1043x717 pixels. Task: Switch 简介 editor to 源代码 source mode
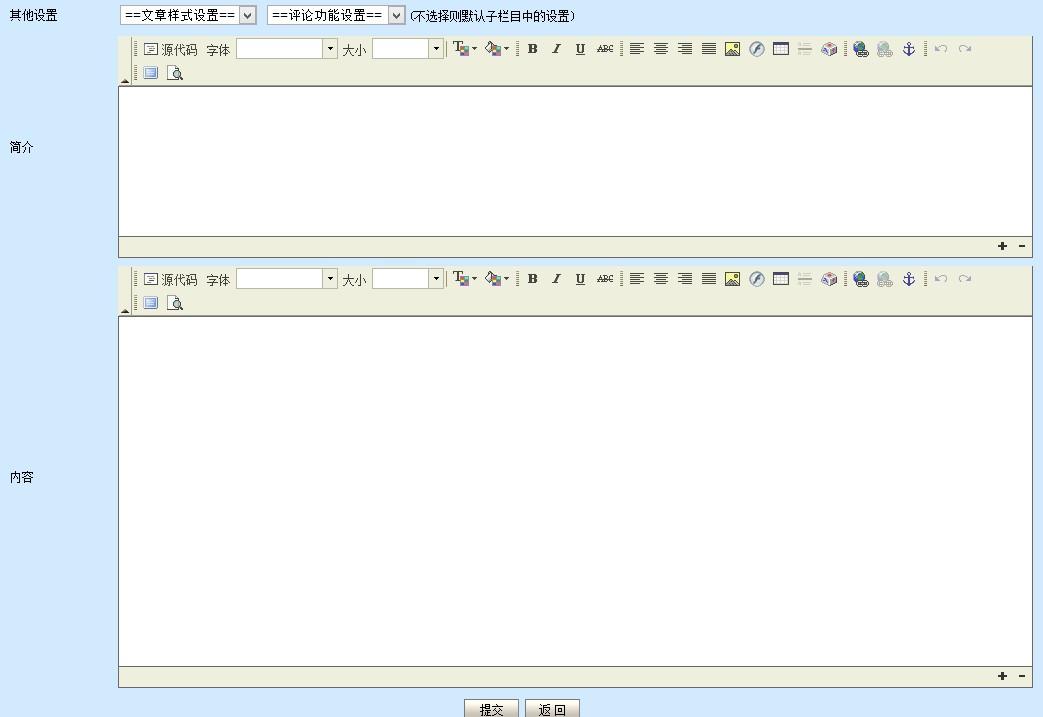point(170,49)
